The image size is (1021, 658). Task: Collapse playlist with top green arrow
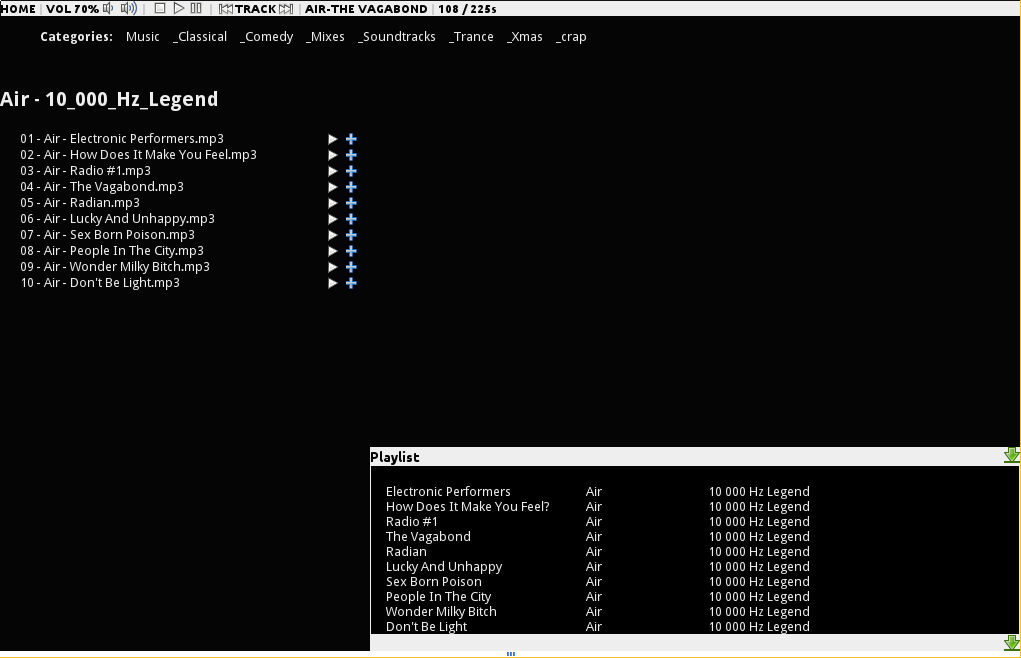(1011, 456)
